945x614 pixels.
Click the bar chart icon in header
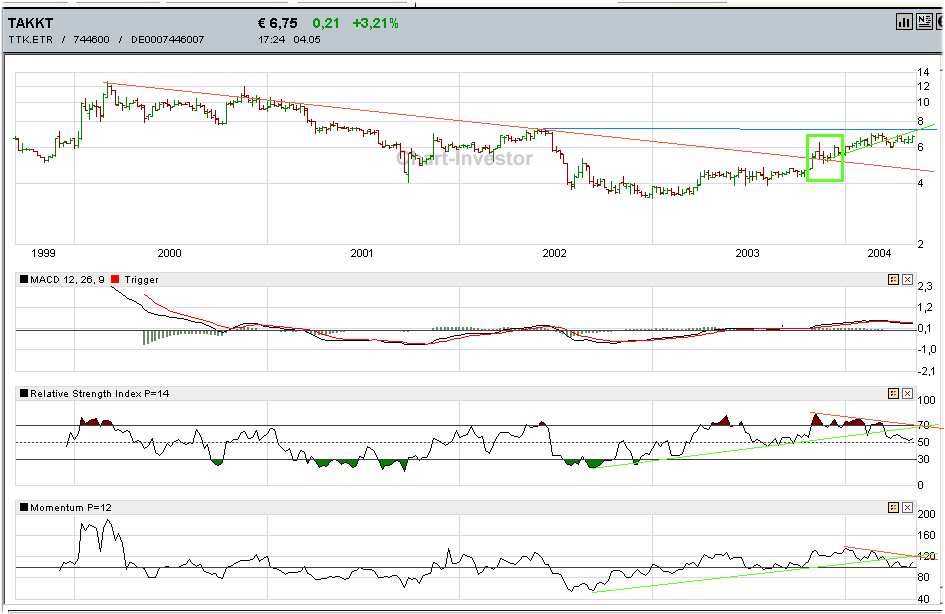click(904, 21)
